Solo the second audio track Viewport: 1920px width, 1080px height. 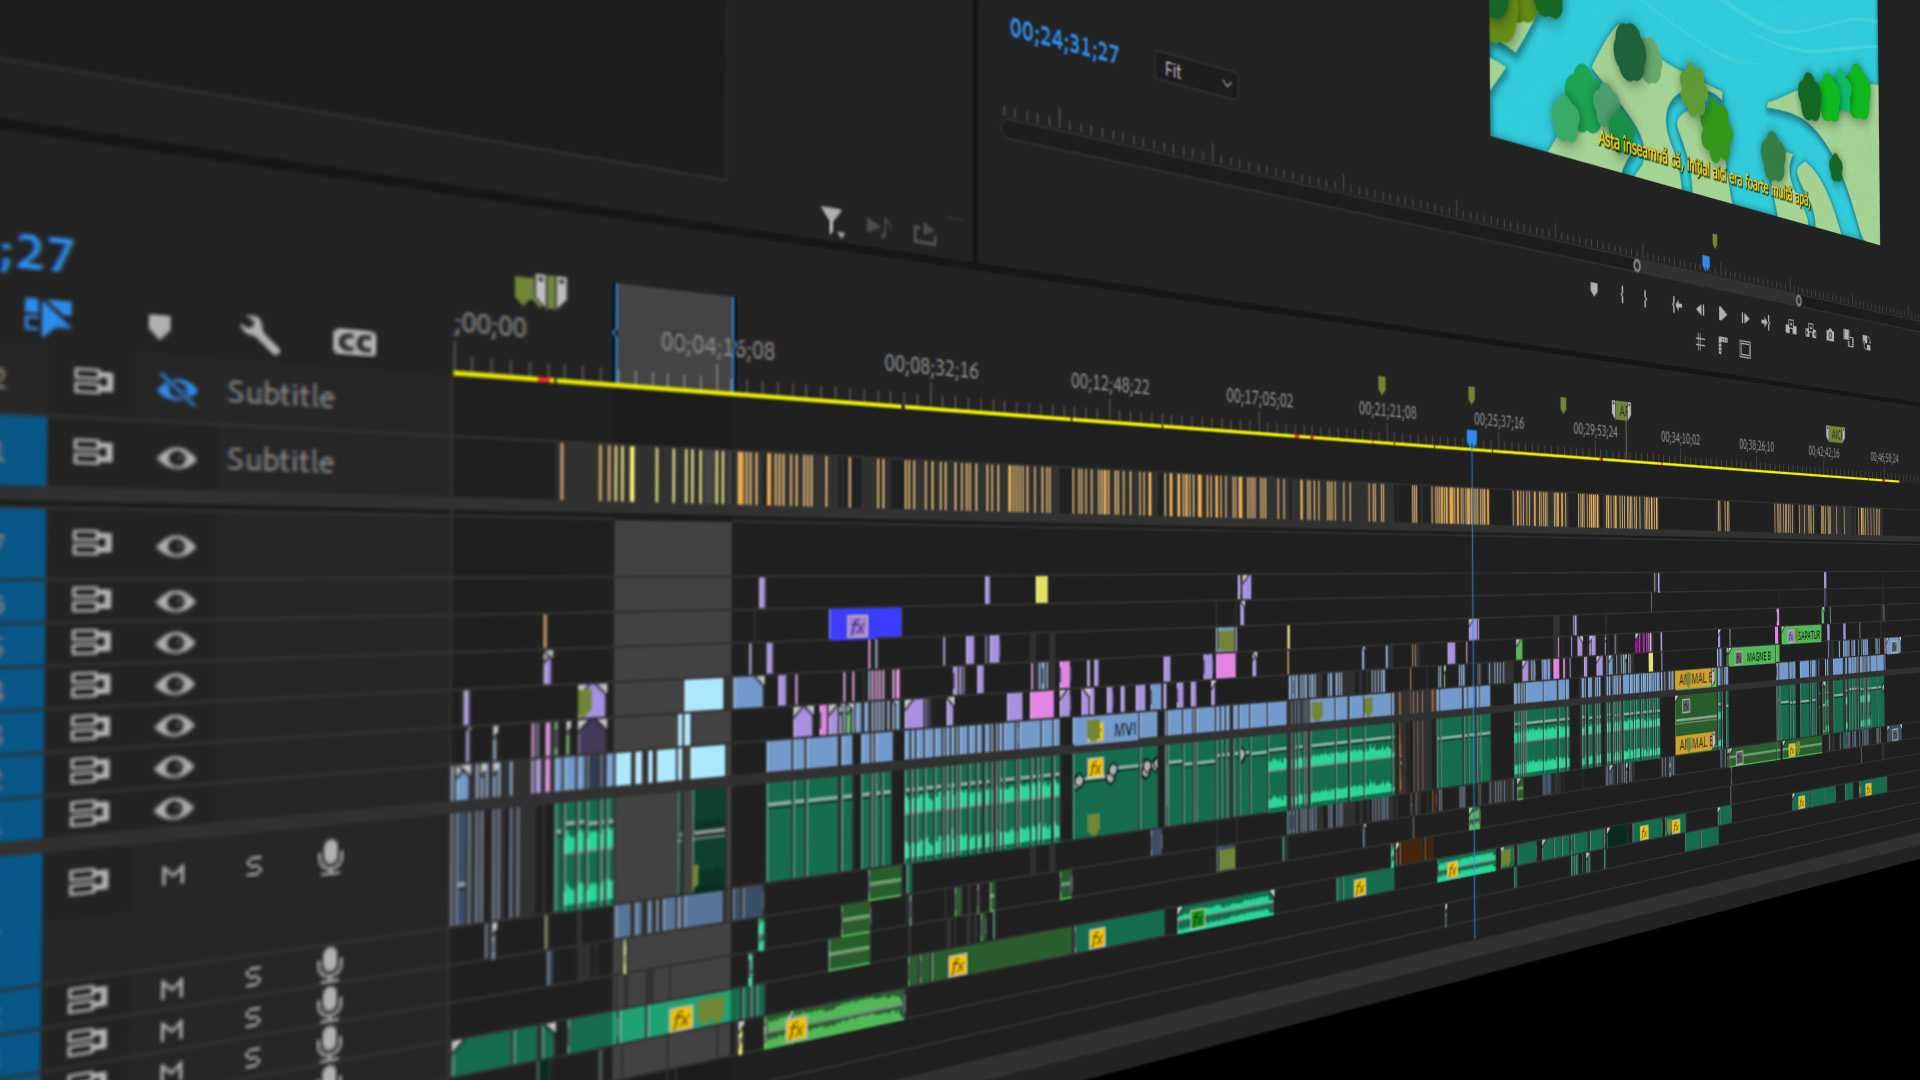(253, 977)
